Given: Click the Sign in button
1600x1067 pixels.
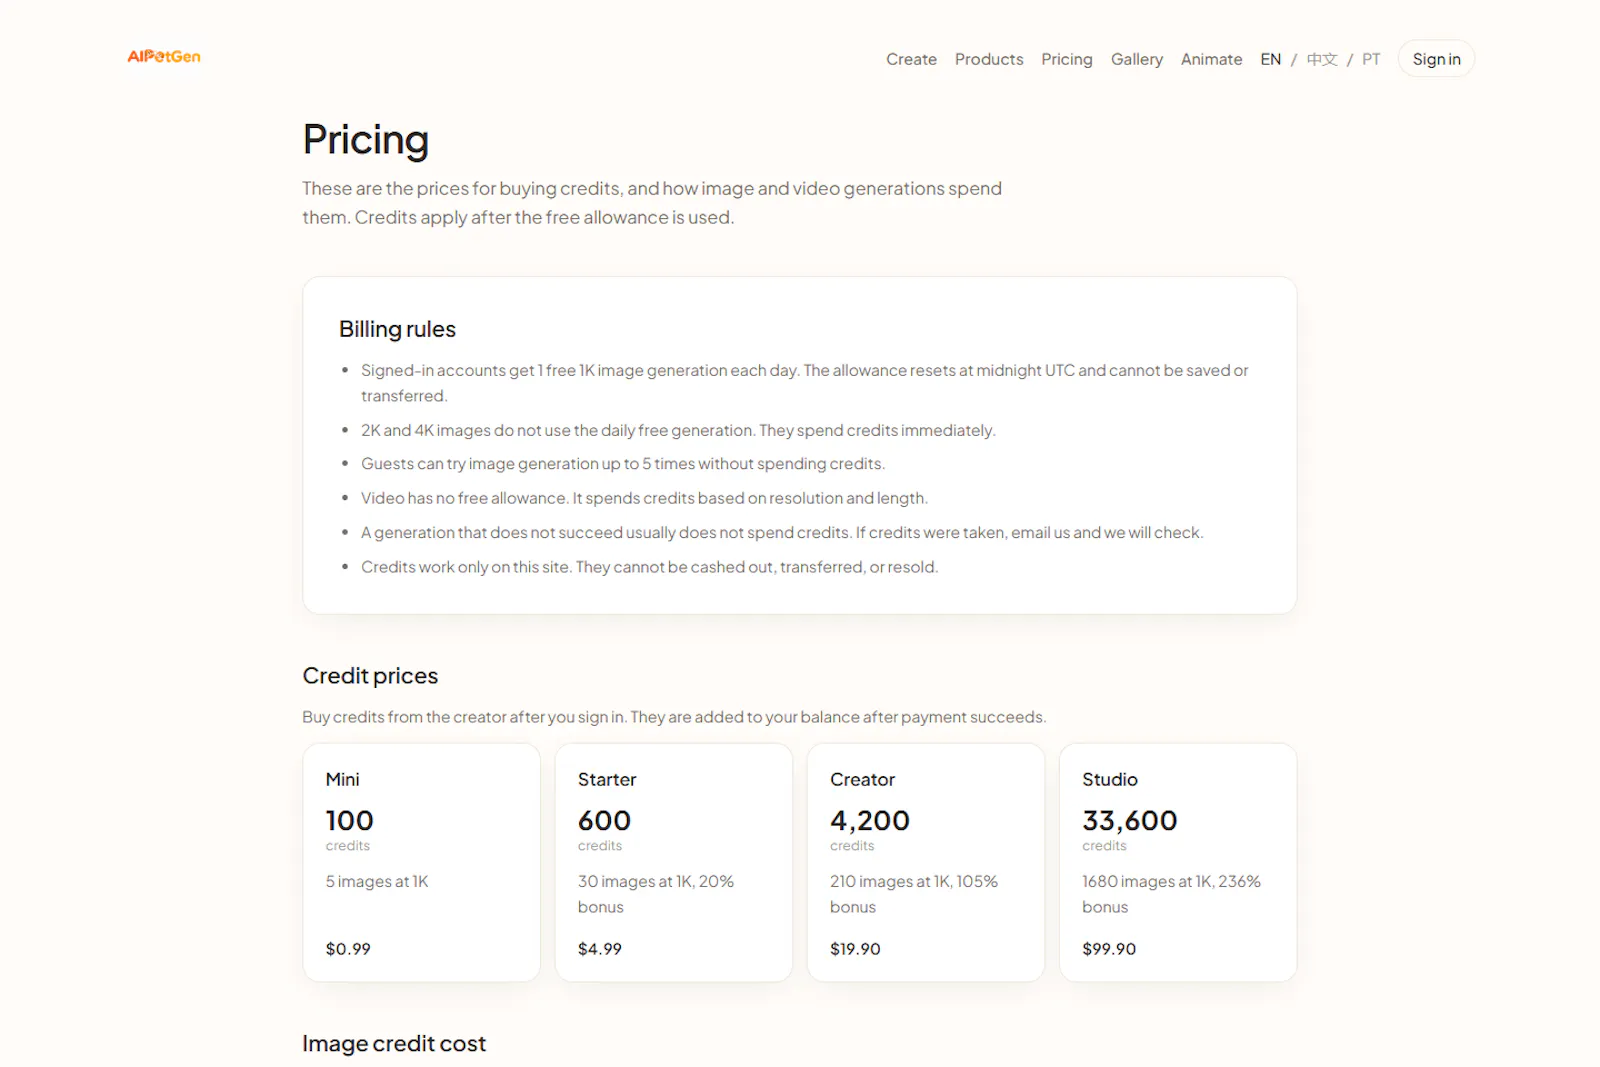Looking at the screenshot, I should point(1436,59).
